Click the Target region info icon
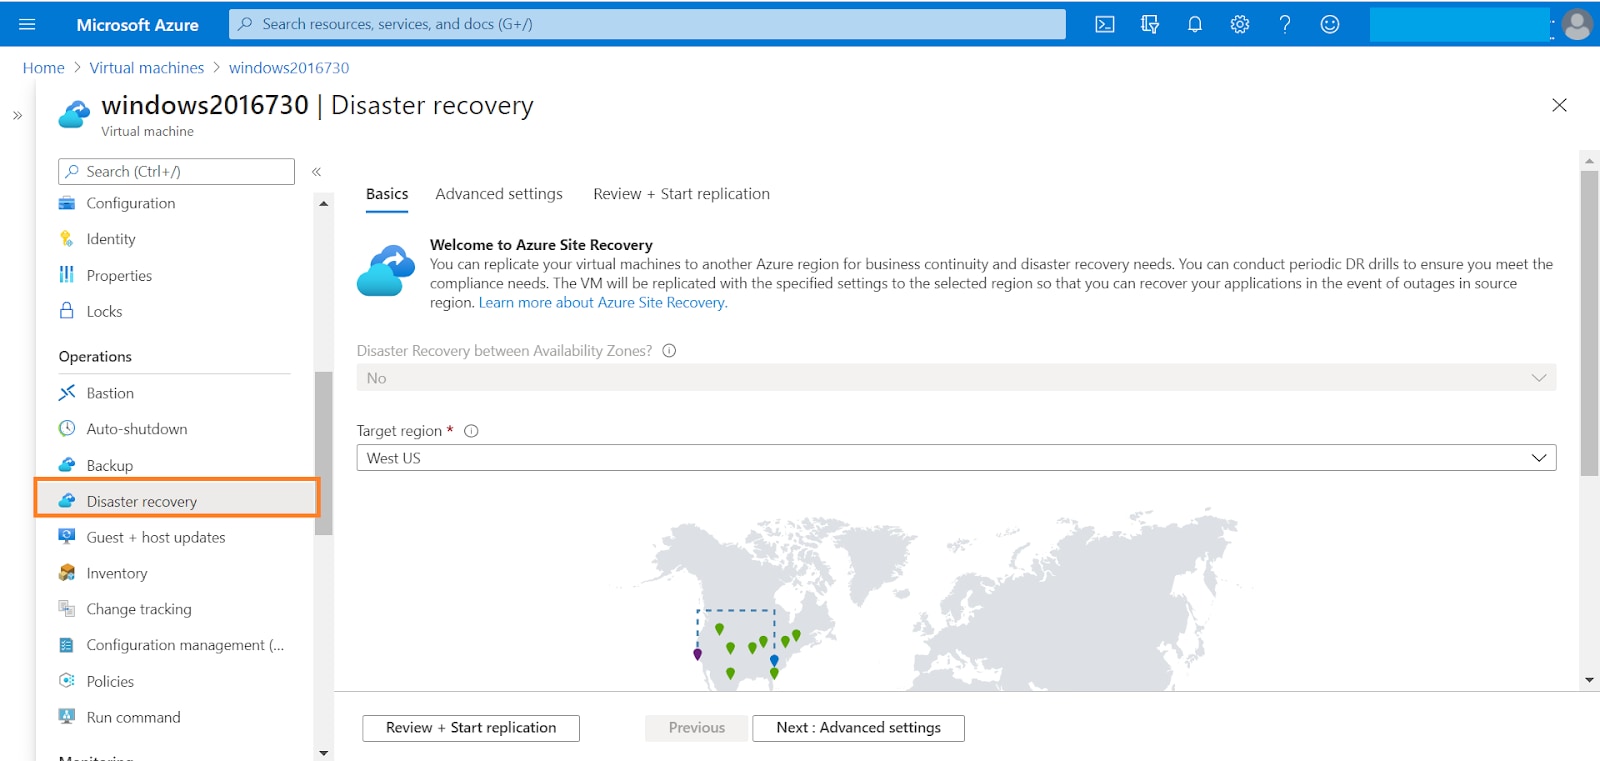The width and height of the screenshot is (1600, 761). point(471,431)
